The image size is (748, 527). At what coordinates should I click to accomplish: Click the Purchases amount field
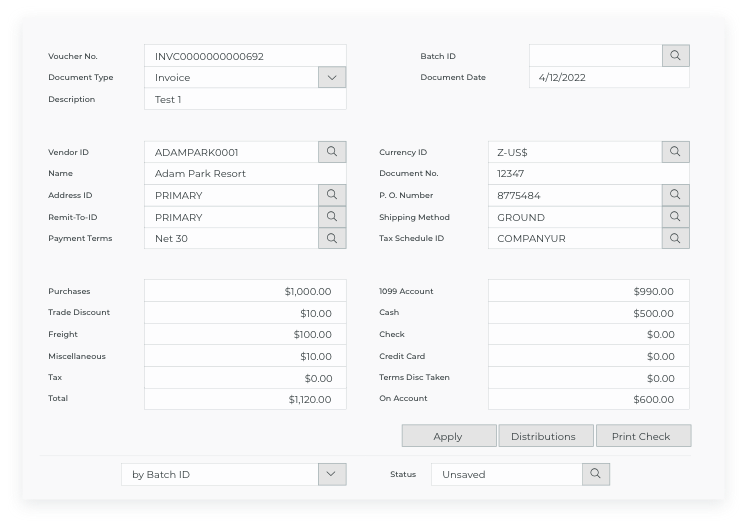click(x=245, y=291)
